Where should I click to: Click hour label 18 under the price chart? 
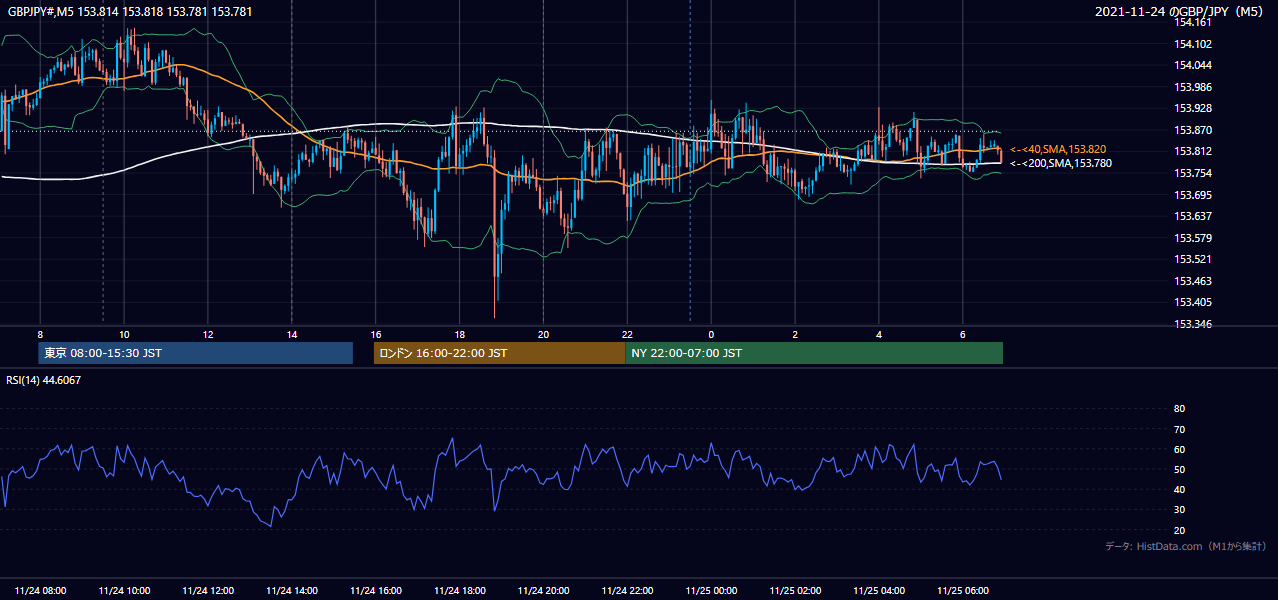(459, 334)
